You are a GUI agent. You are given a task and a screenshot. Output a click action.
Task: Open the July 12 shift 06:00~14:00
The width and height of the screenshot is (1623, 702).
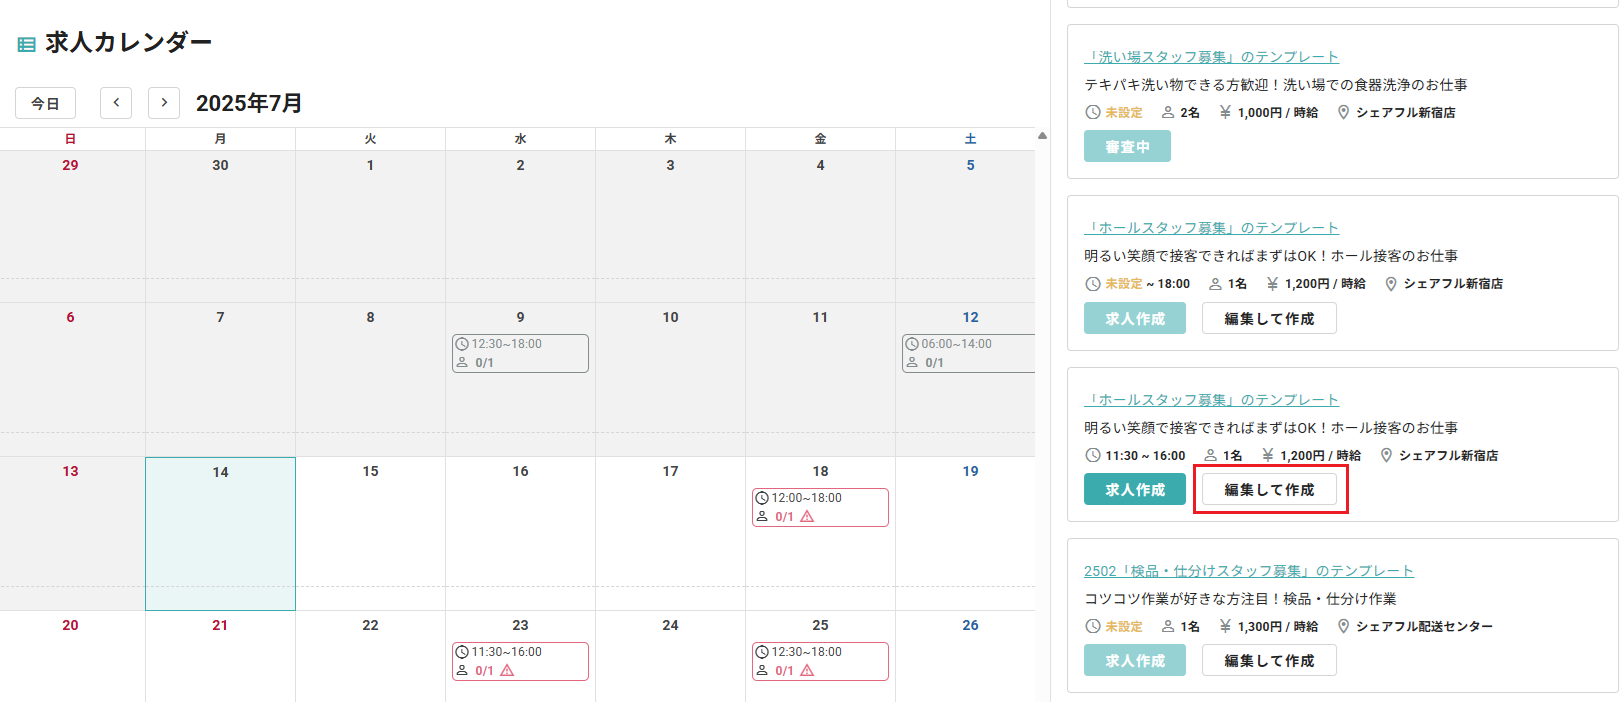coord(968,353)
